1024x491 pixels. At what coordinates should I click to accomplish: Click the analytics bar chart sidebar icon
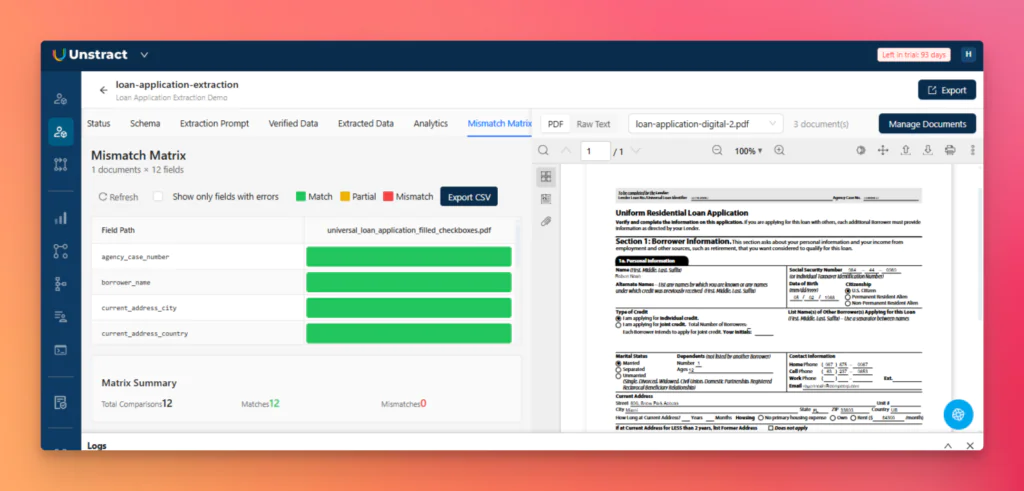click(x=61, y=218)
